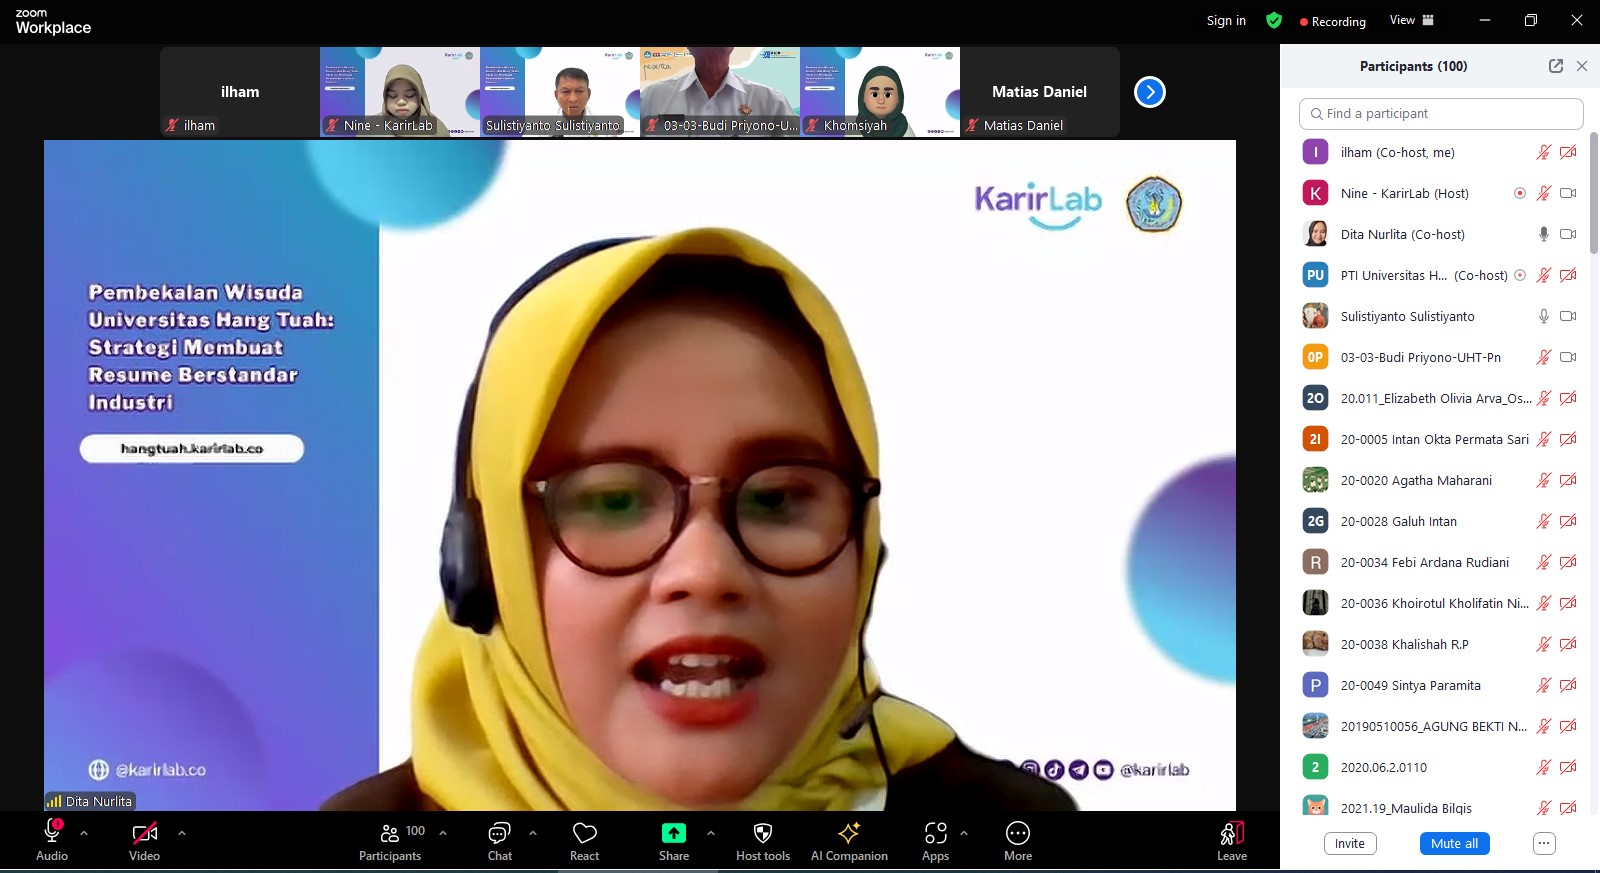Image resolution: width=1600 pixels, height=873 pixels.
Task: Open Host tools shield icon
Action: [762, 833]
